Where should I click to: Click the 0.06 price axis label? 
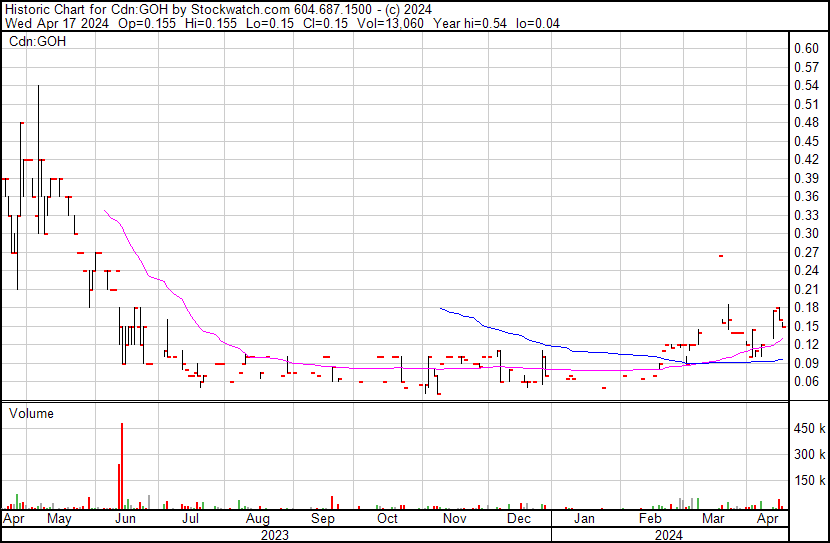point(806,382)
